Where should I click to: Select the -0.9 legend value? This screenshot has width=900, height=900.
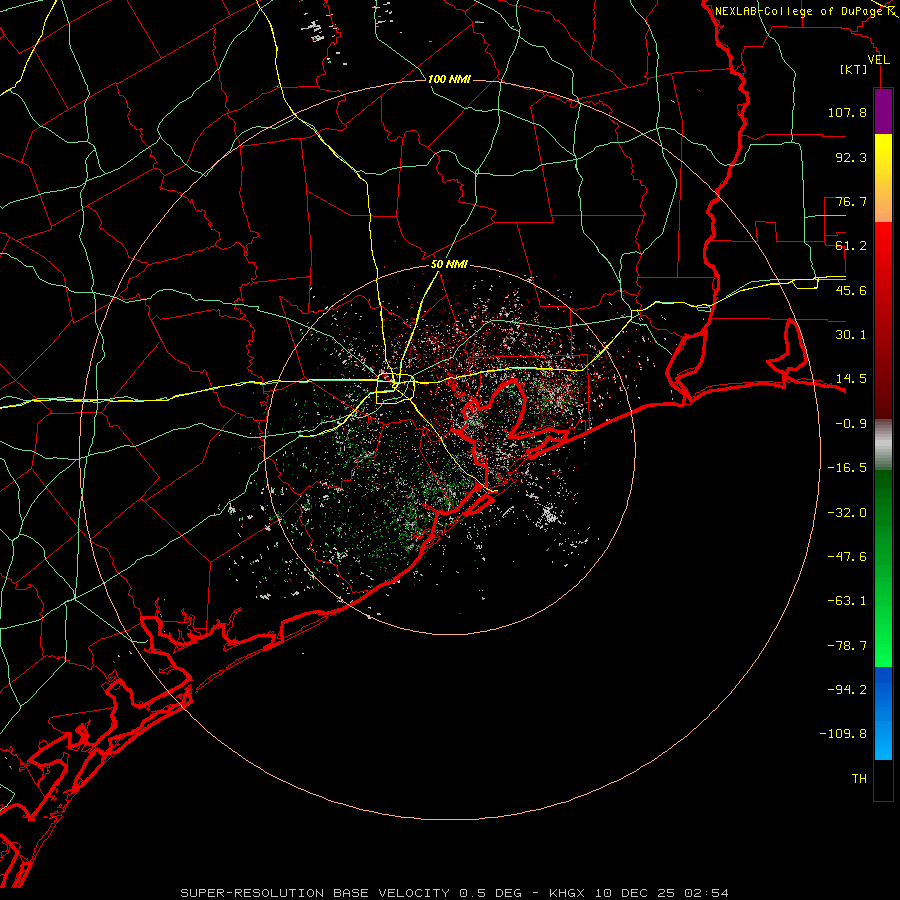point(851,424)
